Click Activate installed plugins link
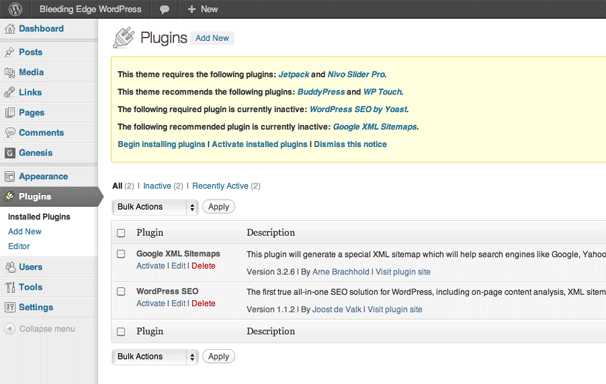606x384 pixels. point(259,144)
